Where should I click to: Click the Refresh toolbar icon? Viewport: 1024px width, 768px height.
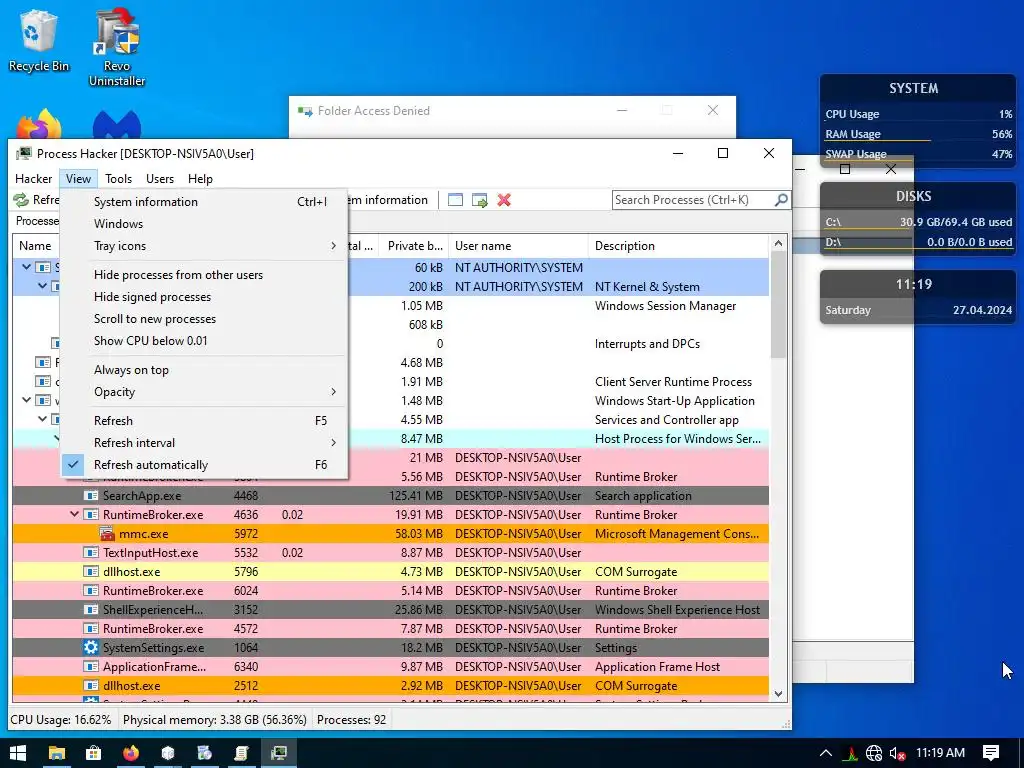[x=22, y=200]
